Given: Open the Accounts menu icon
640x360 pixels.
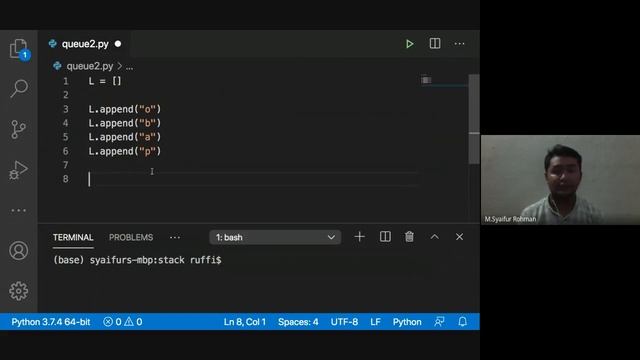Looking at the screenshot, I should point(18,251).
